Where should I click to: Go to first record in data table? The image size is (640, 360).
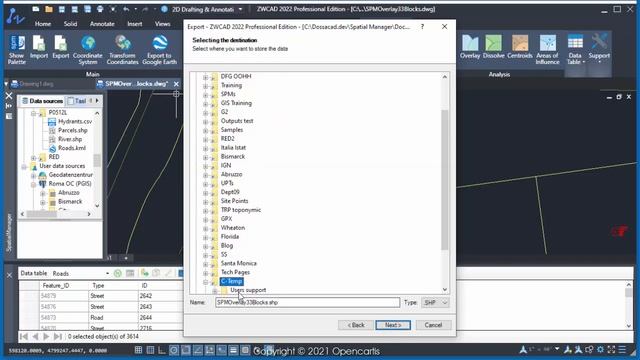point(24,336)
